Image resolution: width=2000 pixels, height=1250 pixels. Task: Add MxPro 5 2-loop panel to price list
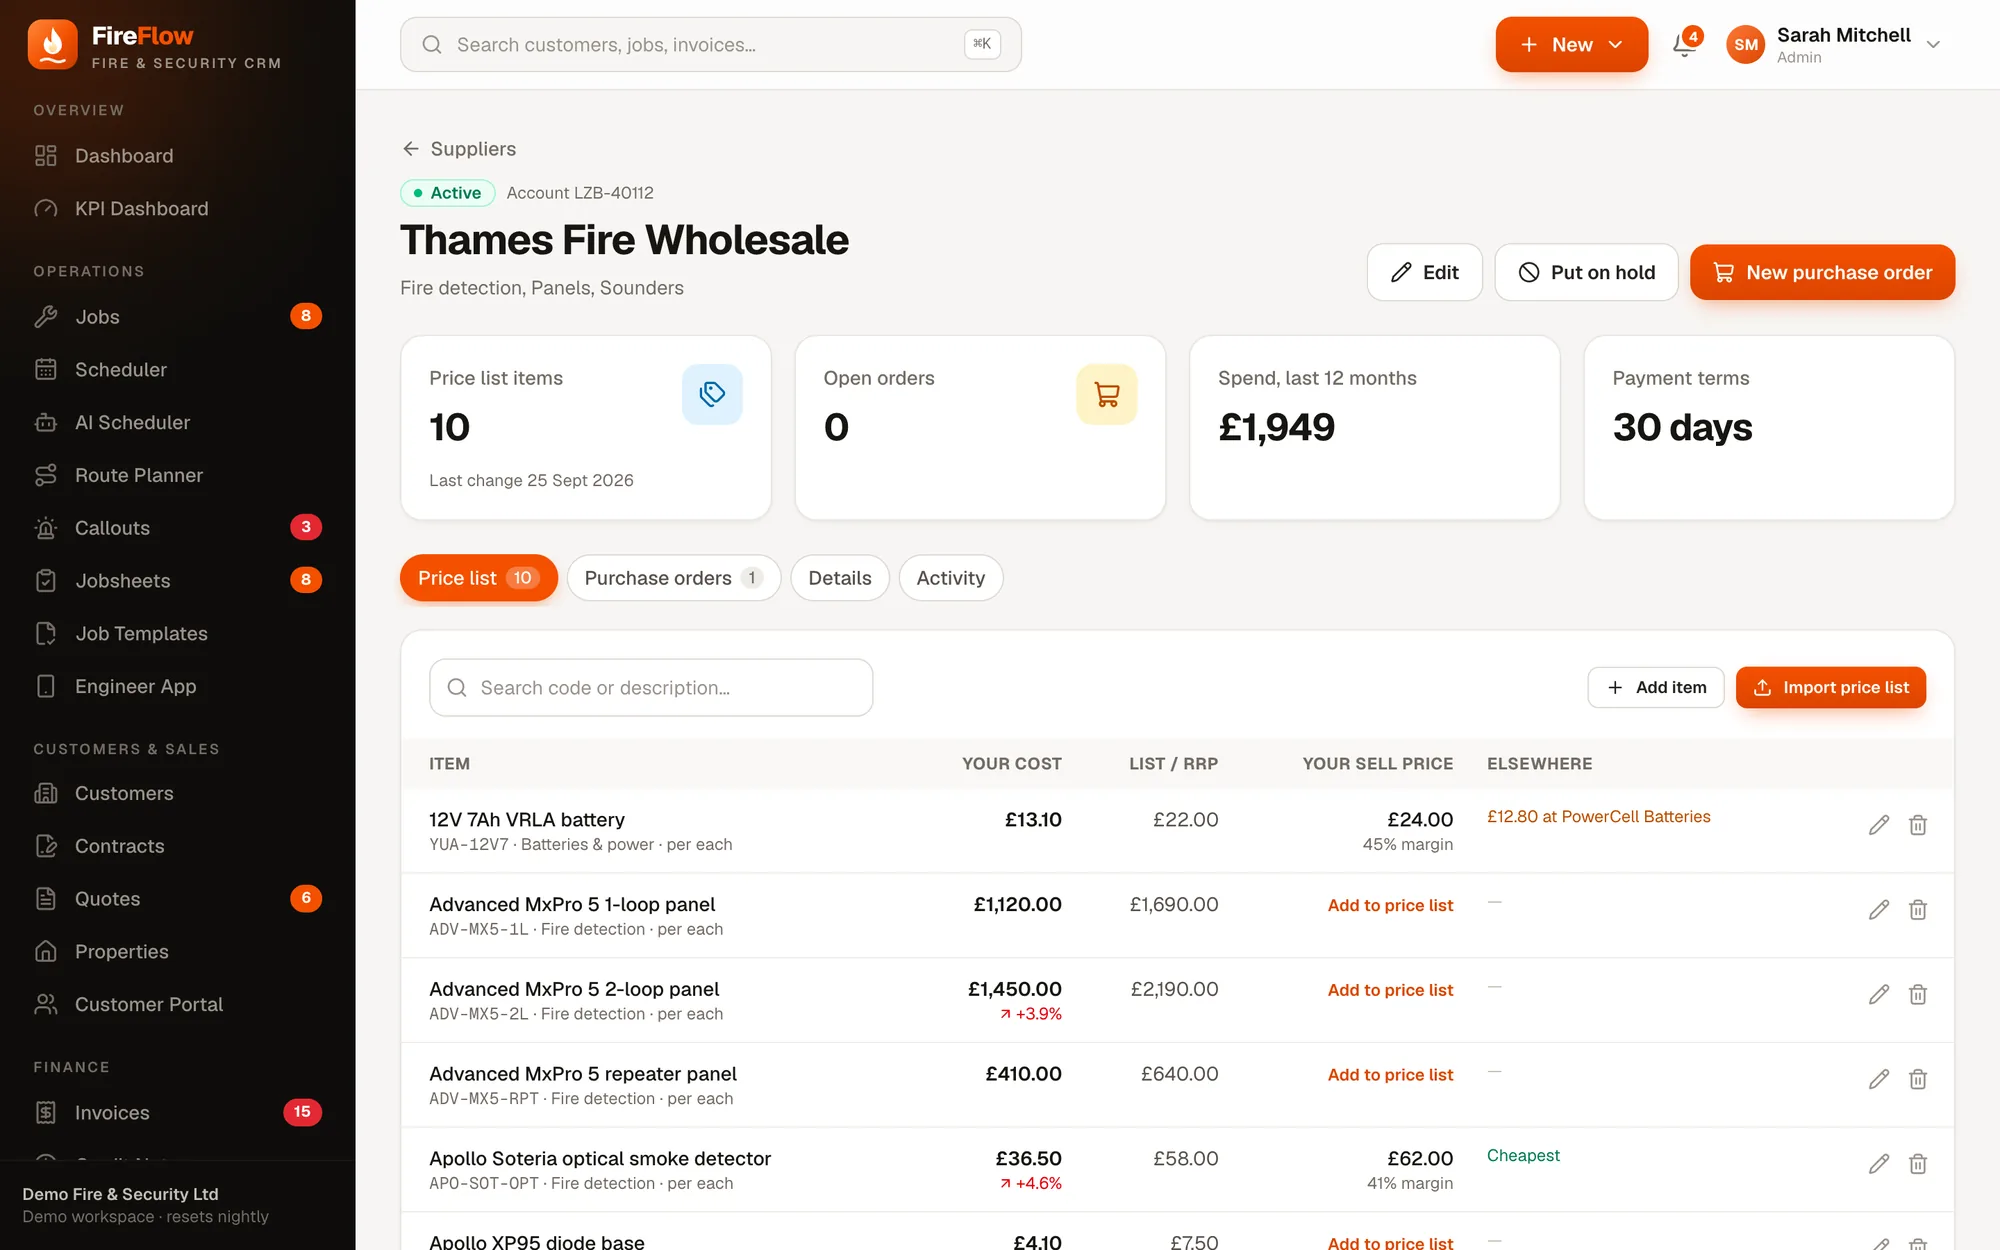coord(1390,990)
